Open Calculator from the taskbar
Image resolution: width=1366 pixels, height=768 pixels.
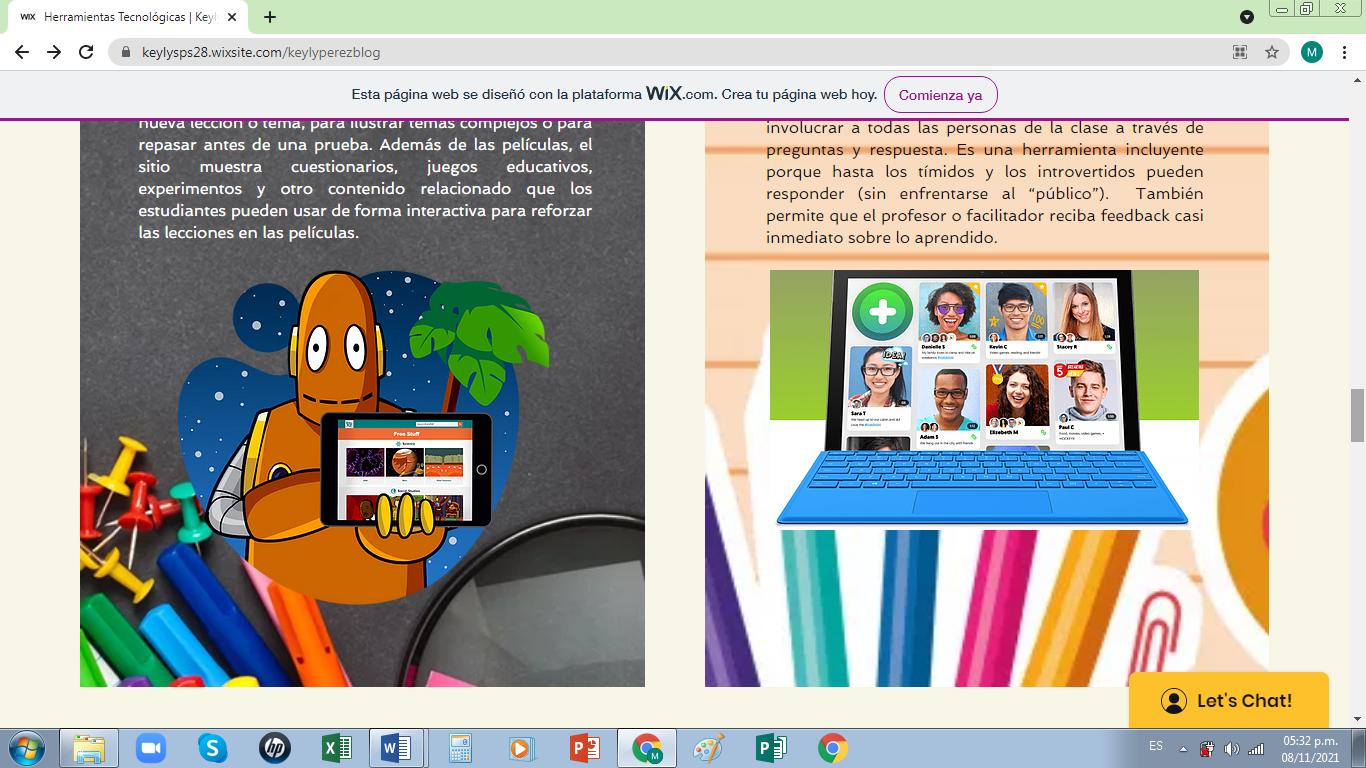460,748
